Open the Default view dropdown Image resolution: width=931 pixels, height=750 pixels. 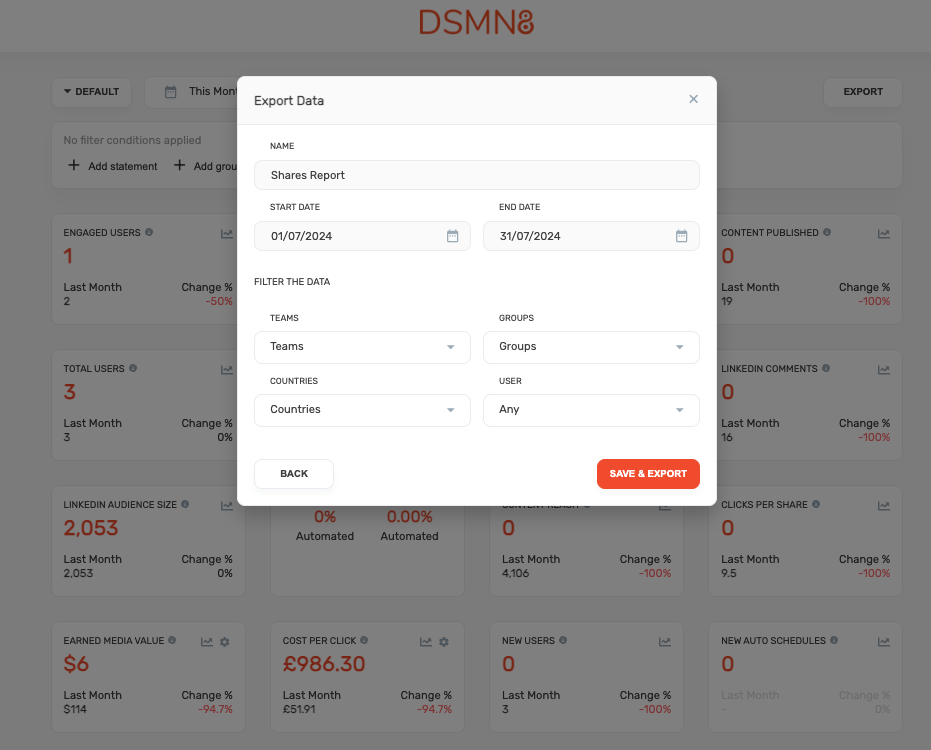pyautogui.click(x=91, y=92)
